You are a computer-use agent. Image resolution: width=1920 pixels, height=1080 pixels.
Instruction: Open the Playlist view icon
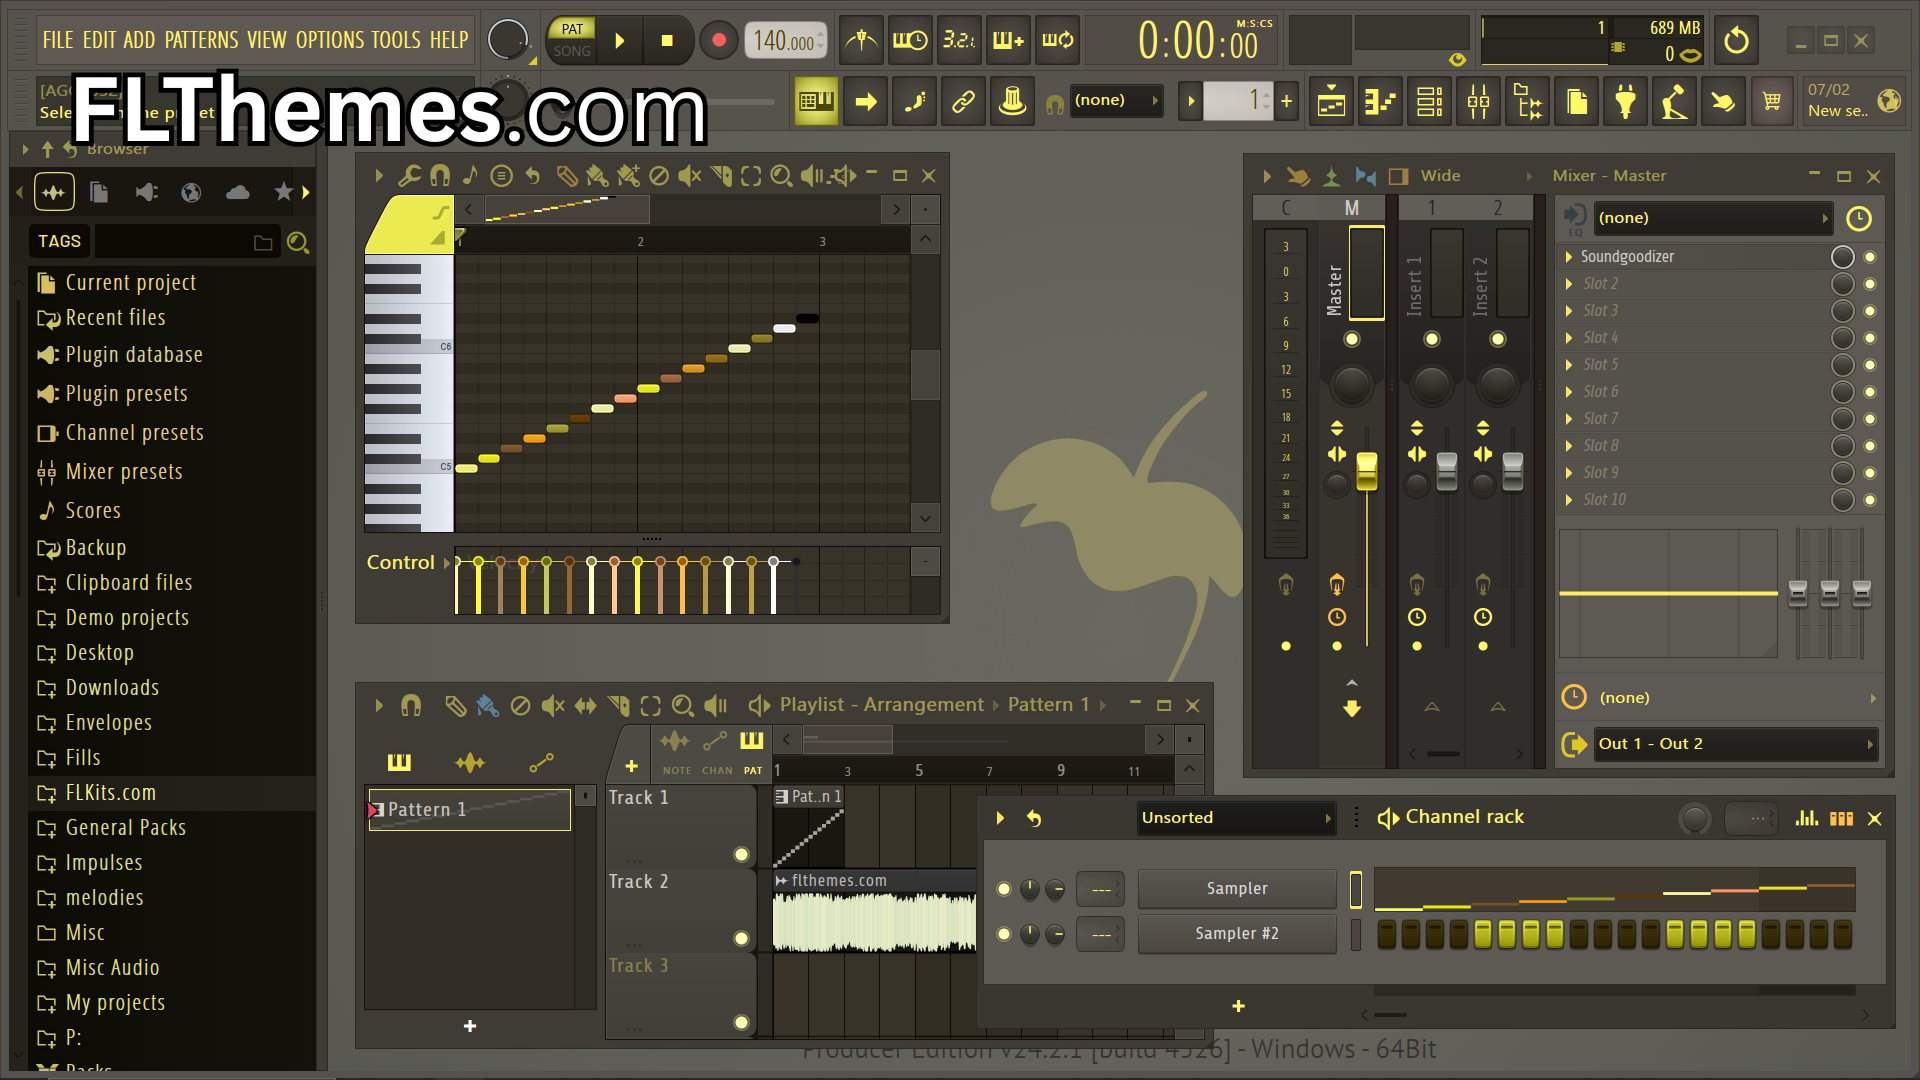coord(1332,101)
